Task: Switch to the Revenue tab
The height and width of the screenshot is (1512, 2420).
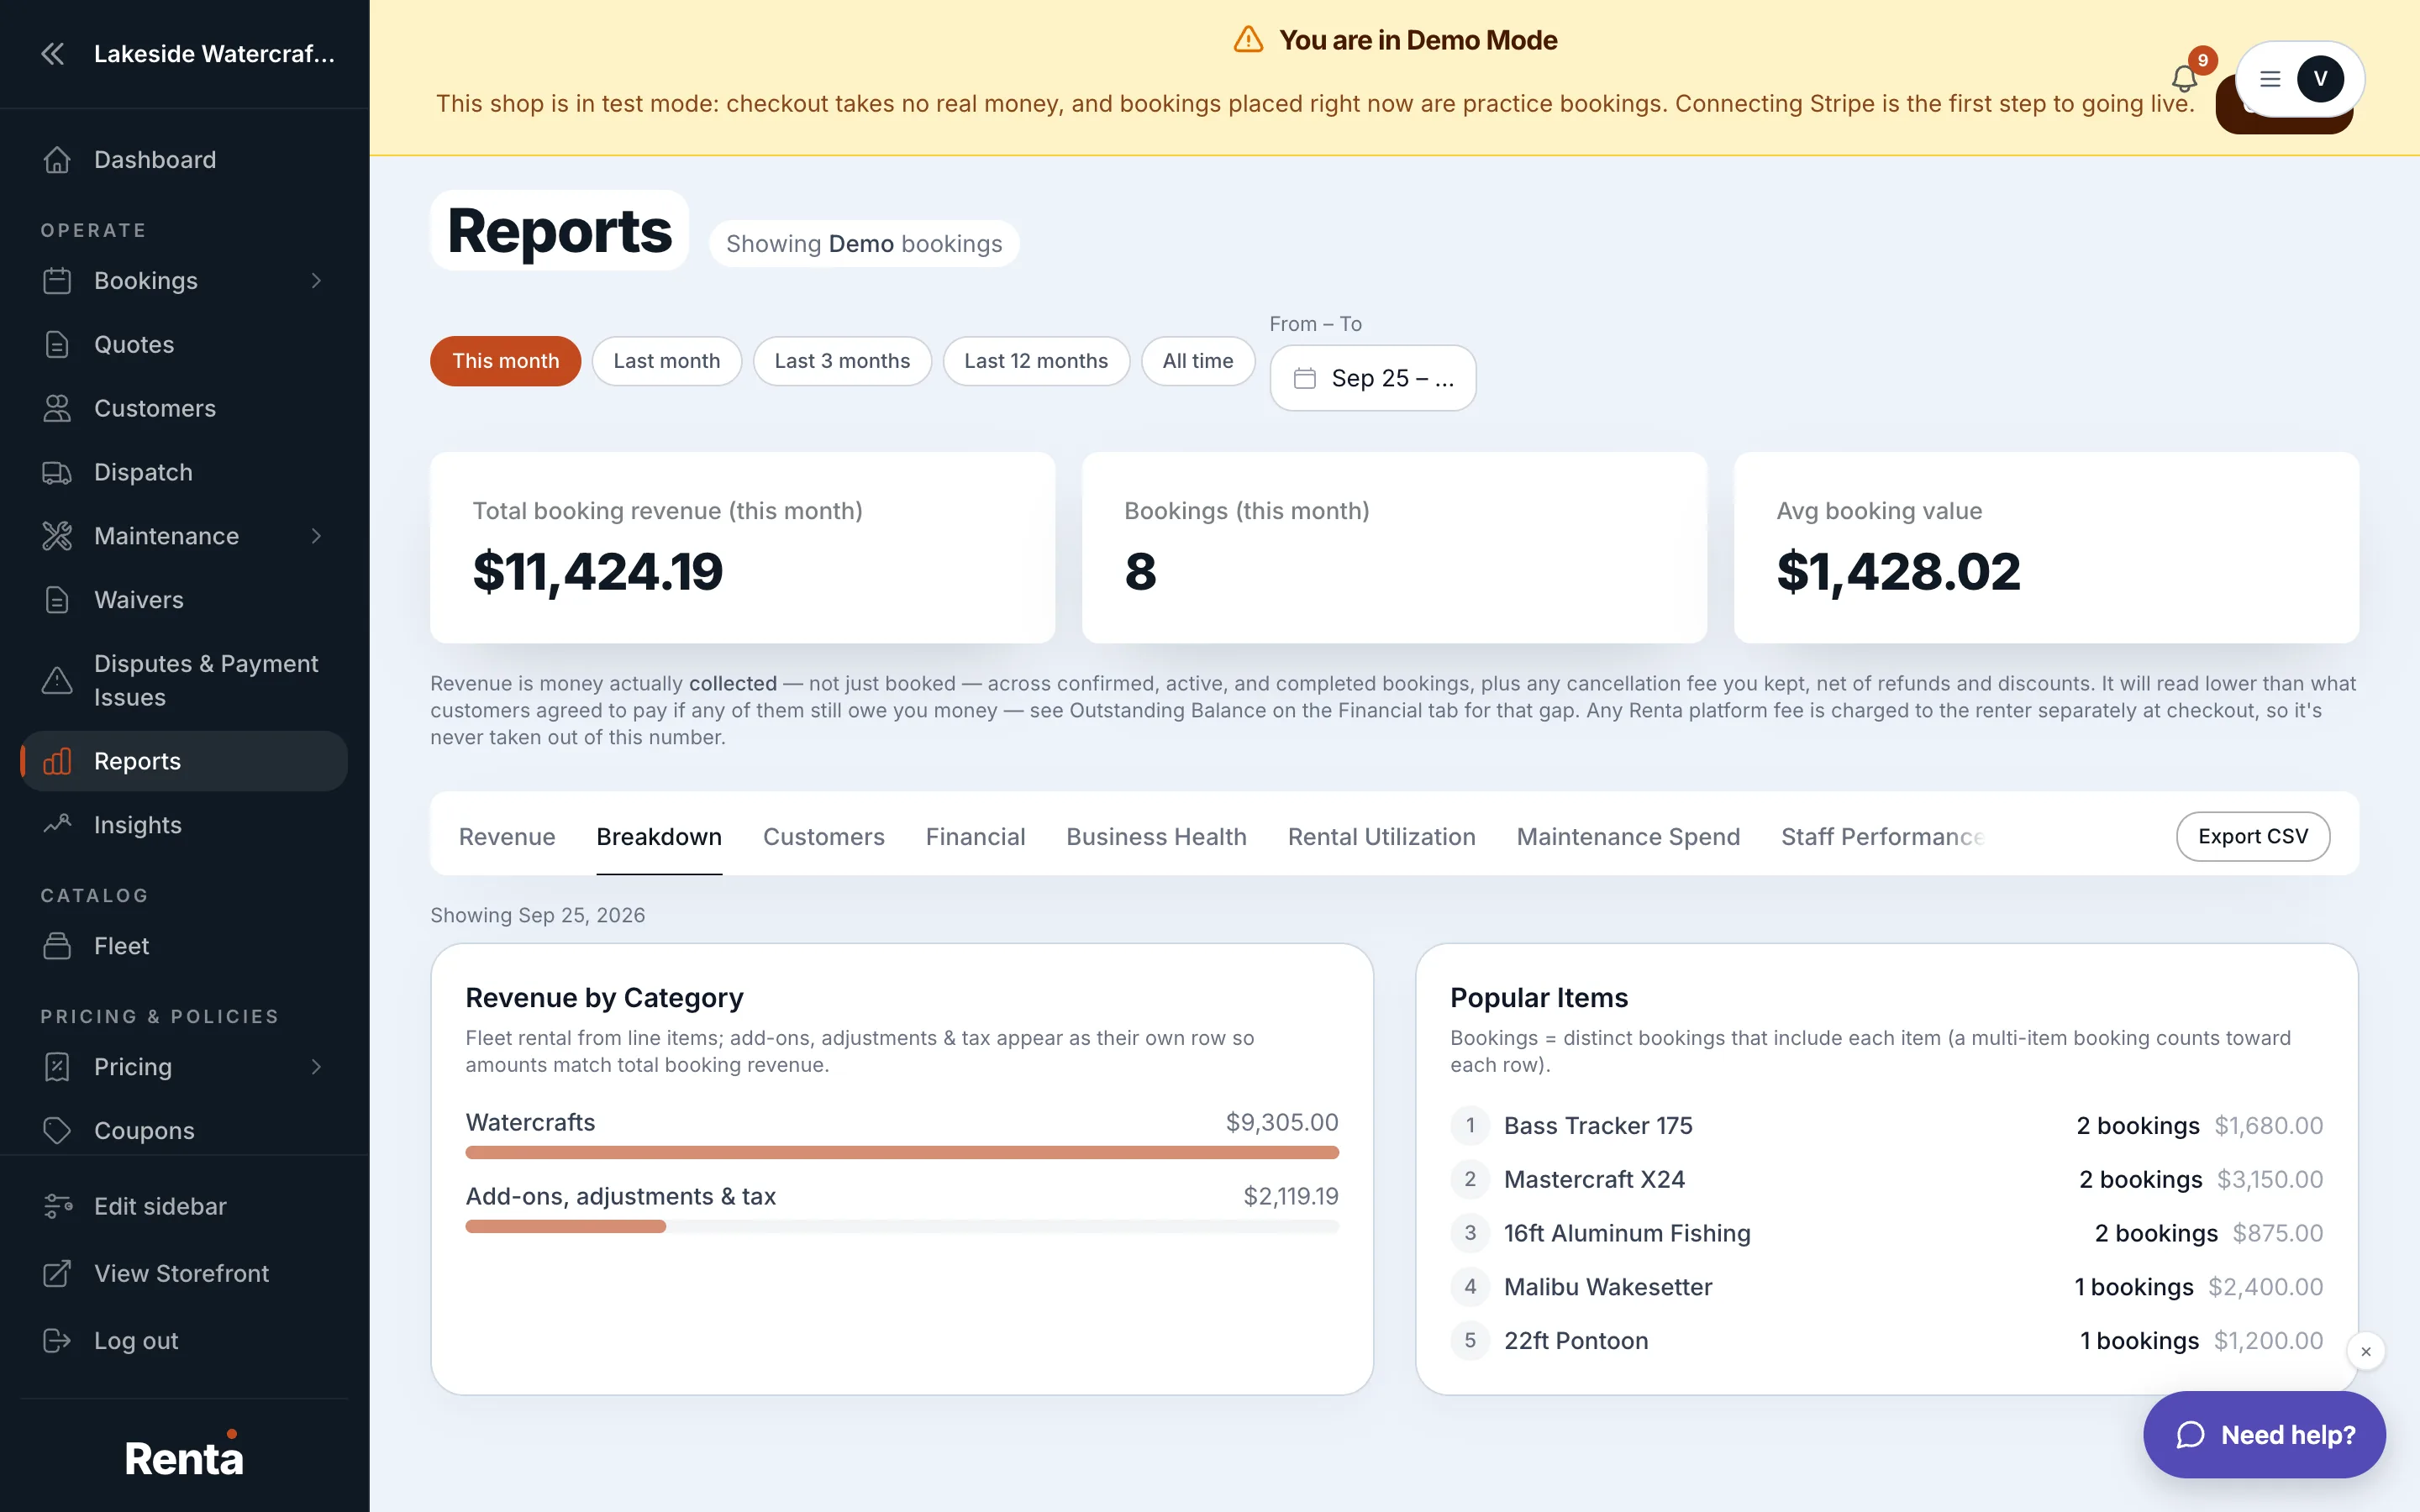Action: 507,837
